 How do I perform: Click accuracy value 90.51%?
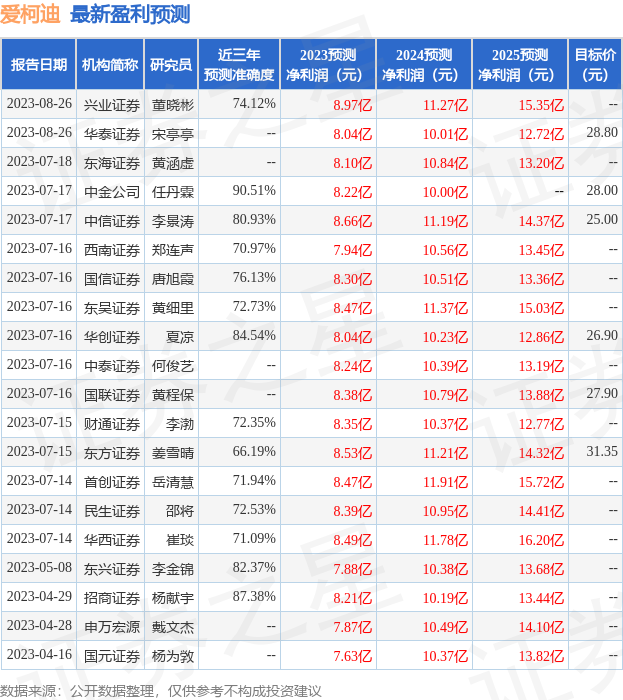click(254, 191)
